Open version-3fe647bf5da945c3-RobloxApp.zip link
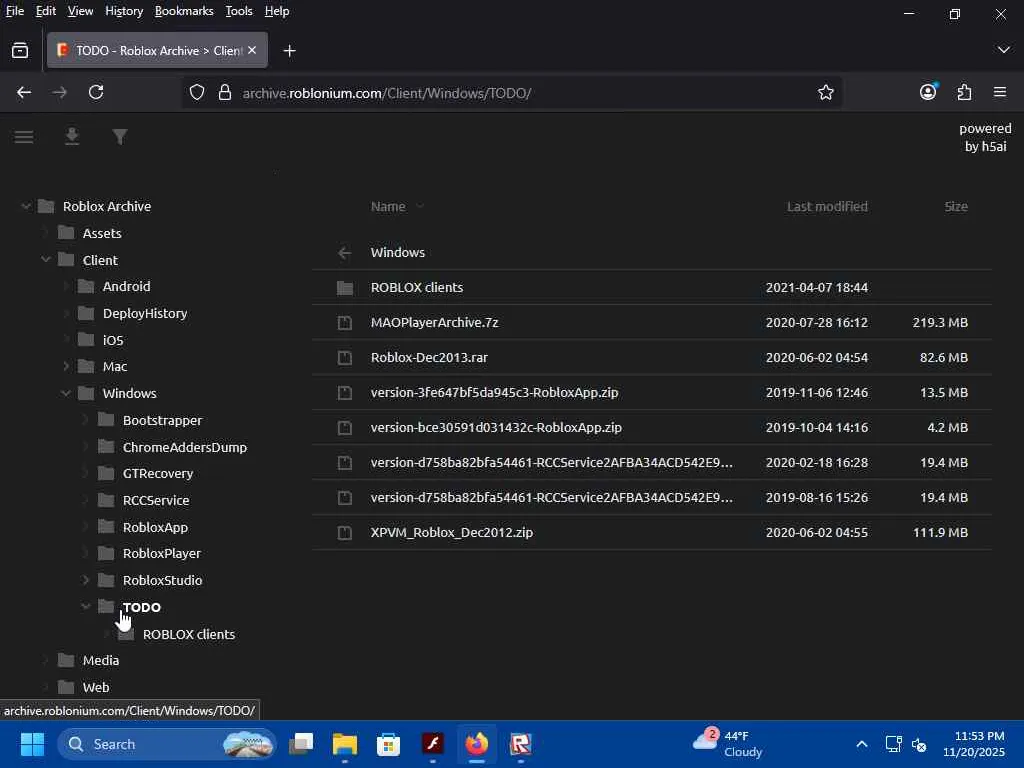The height and width of the screenshot is (768, 1024). click(494, 392)
